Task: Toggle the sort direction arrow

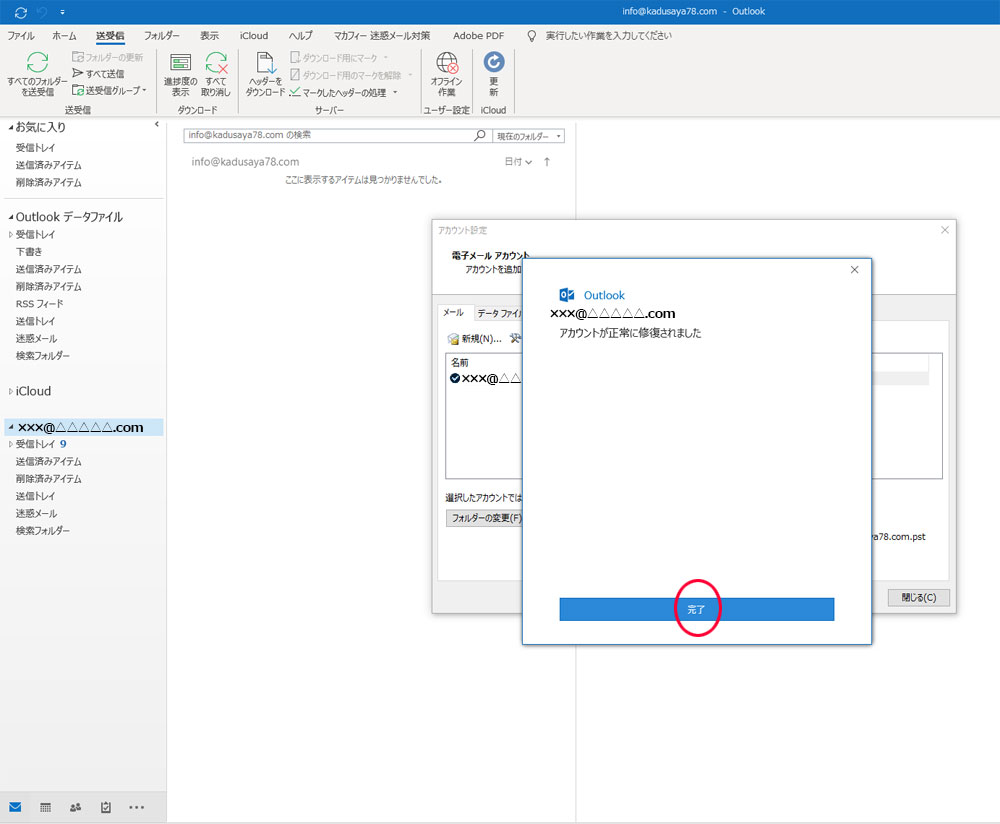Action: 547,162
